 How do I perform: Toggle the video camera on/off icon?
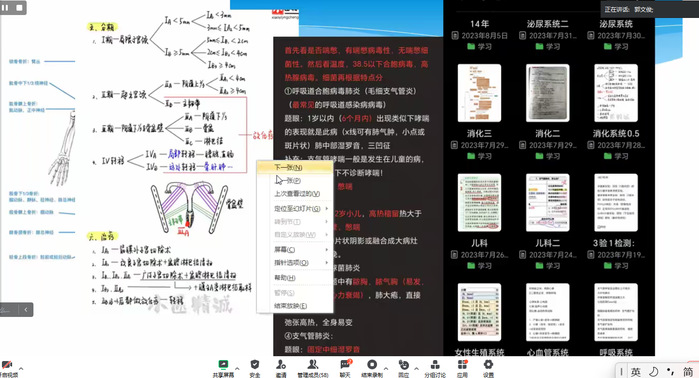coord(7,365)
